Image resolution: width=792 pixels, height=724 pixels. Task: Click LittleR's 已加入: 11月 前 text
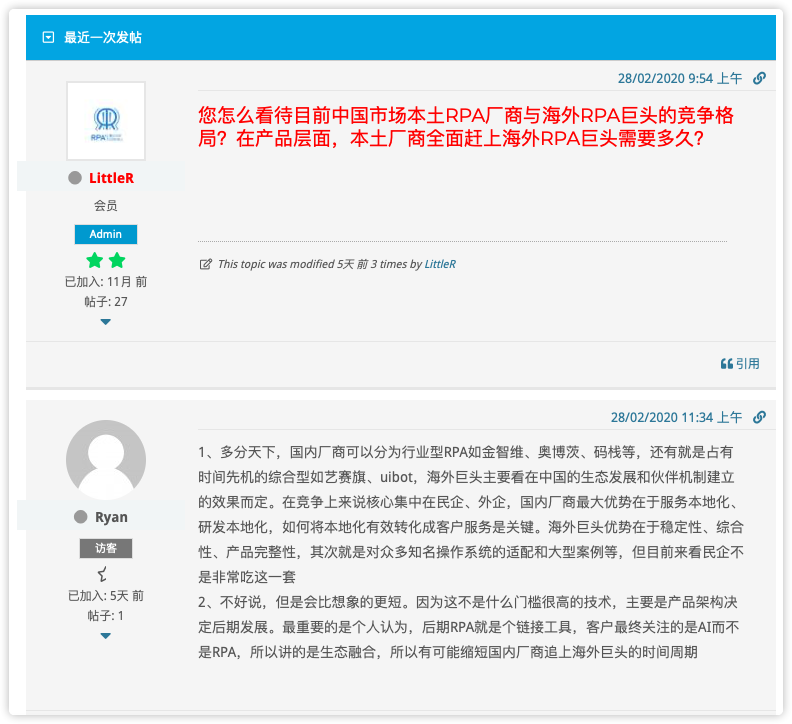point(106,281)
